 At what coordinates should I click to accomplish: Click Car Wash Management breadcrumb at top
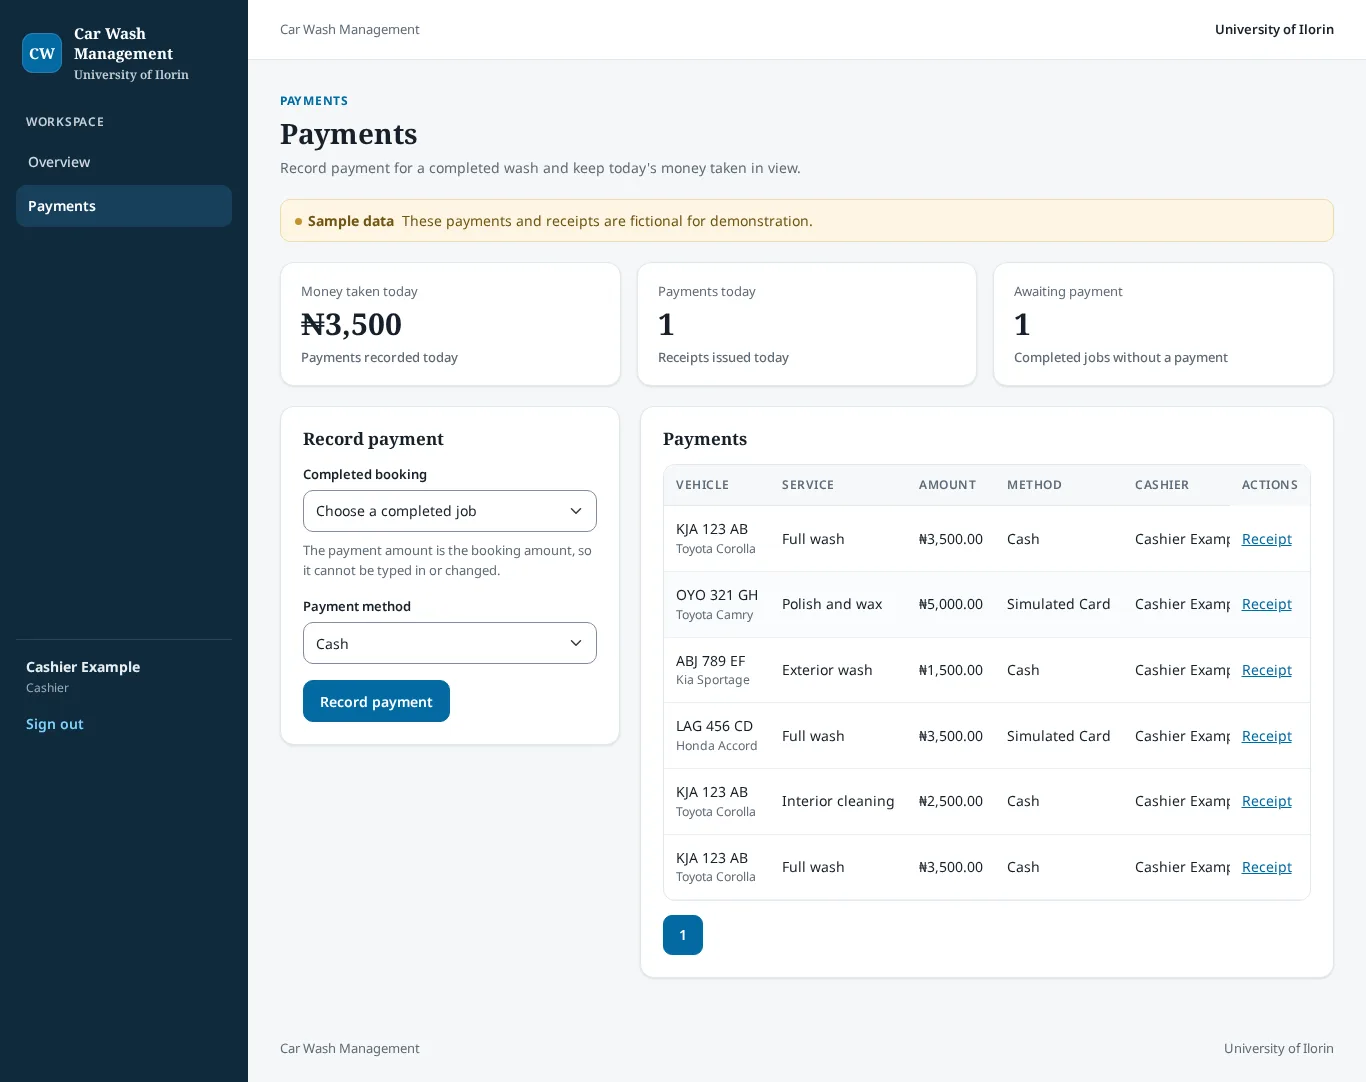[x=350, y=30]
